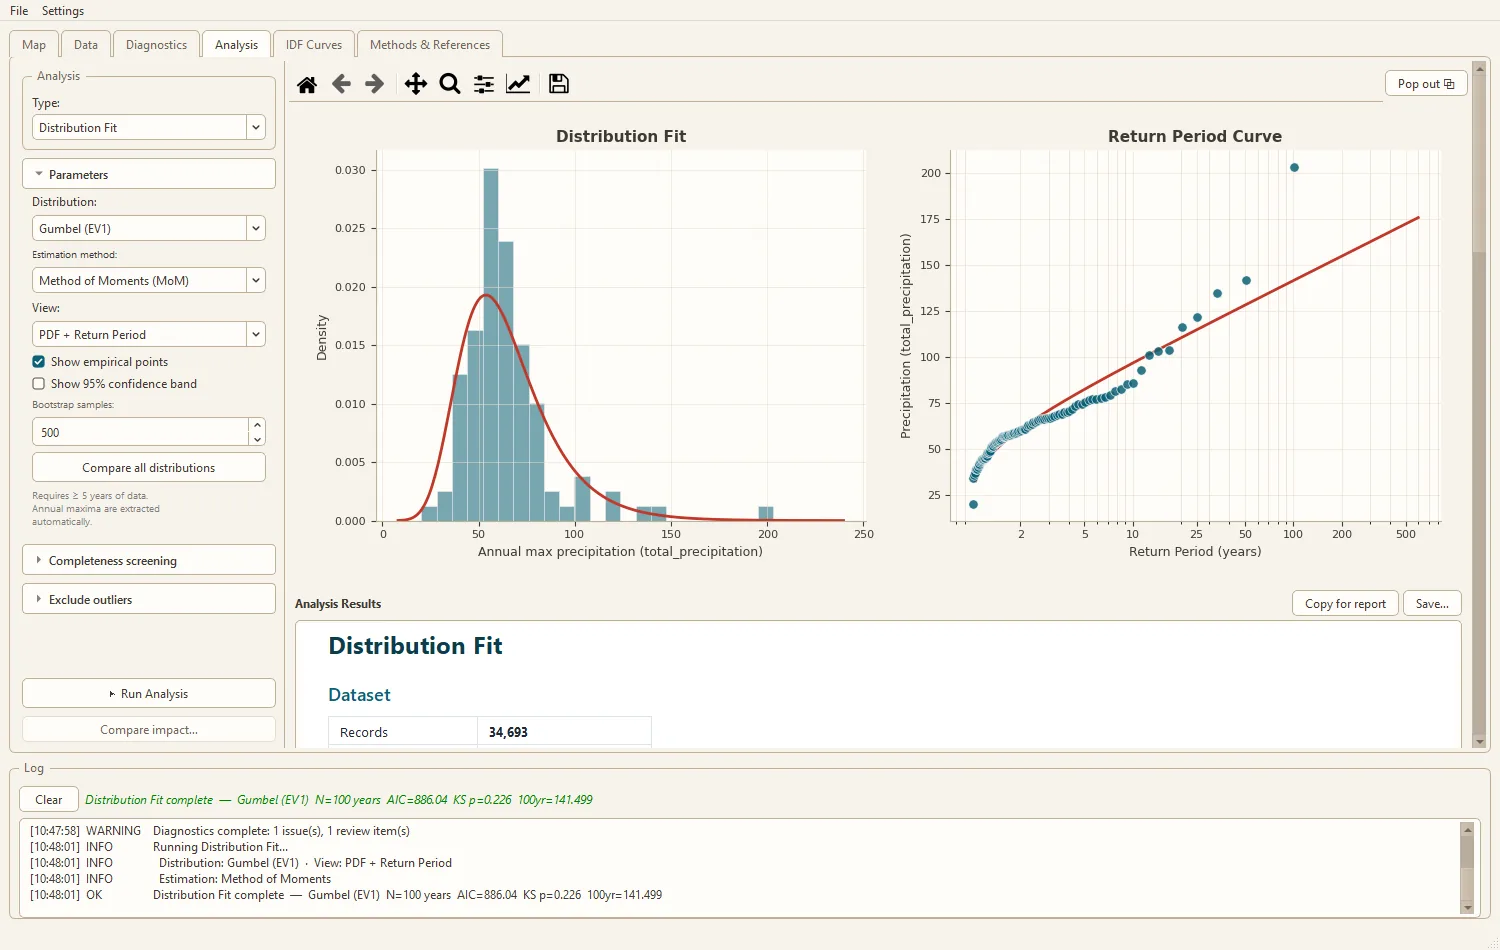This screenshot has height=950, width=1500.
Task: Switch to the Map tab
Action: click(34, 45)
